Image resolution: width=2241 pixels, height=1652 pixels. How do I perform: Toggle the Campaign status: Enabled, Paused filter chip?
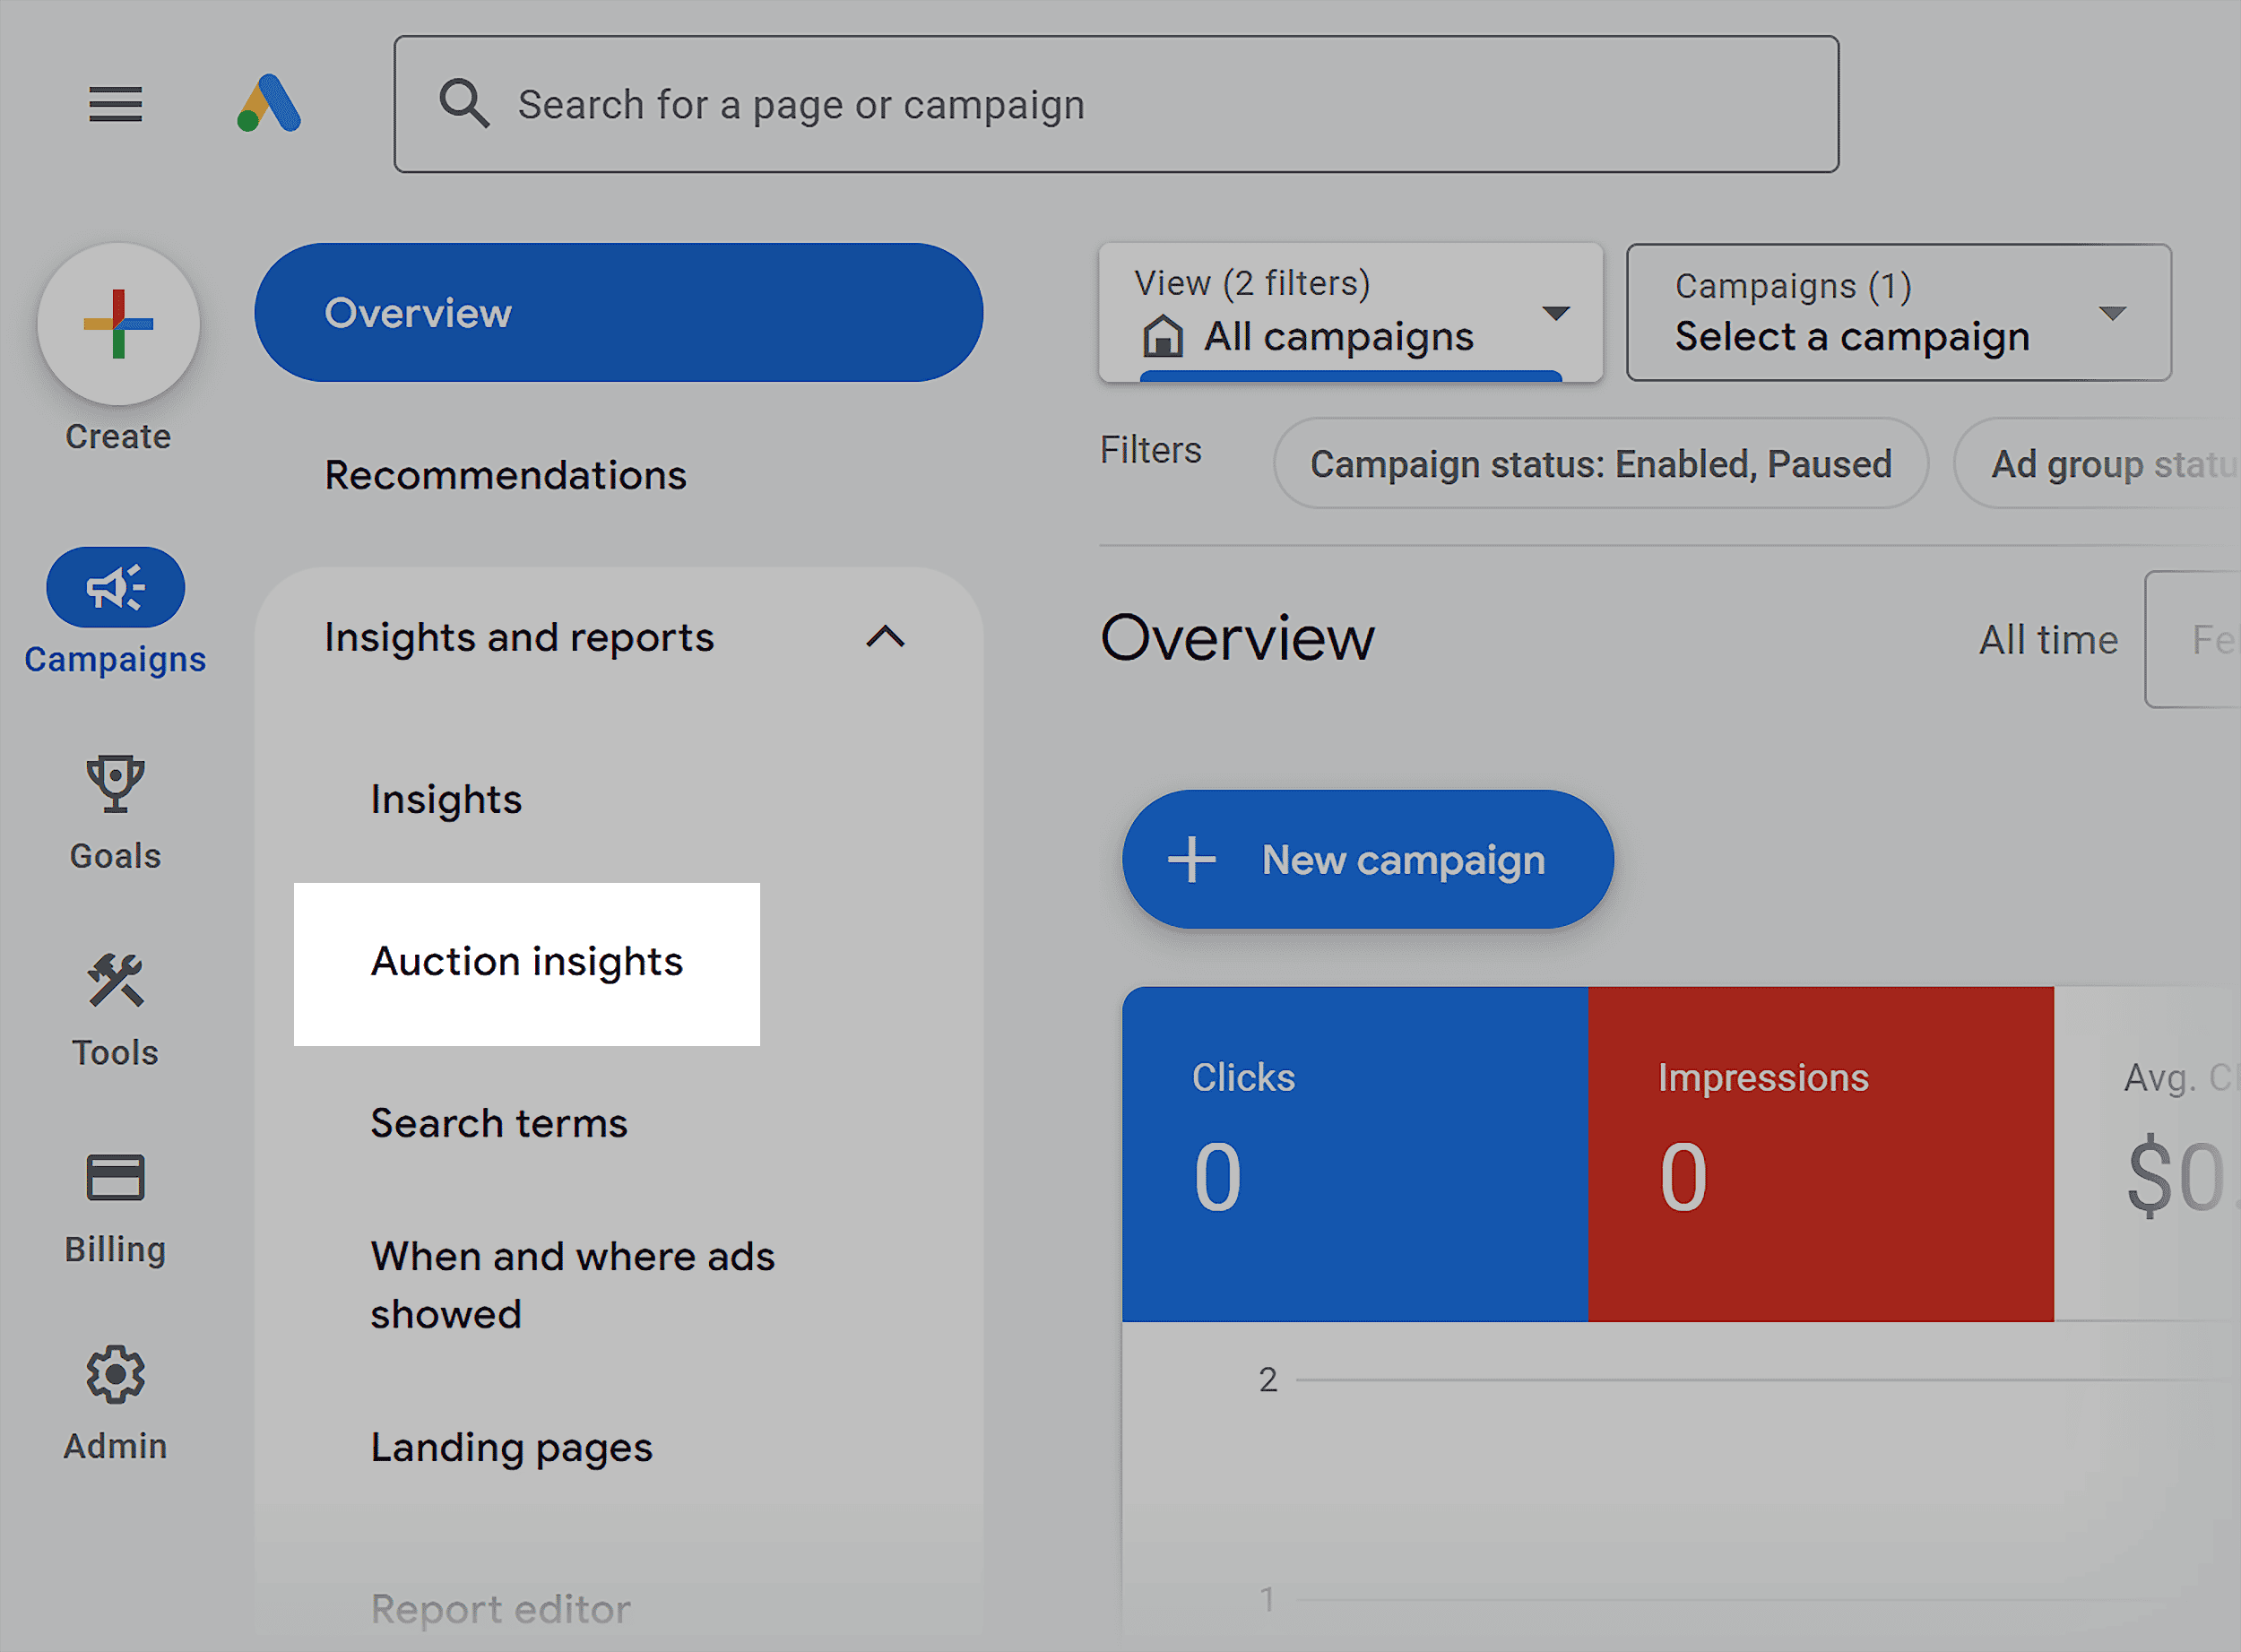pos(1600,463)
